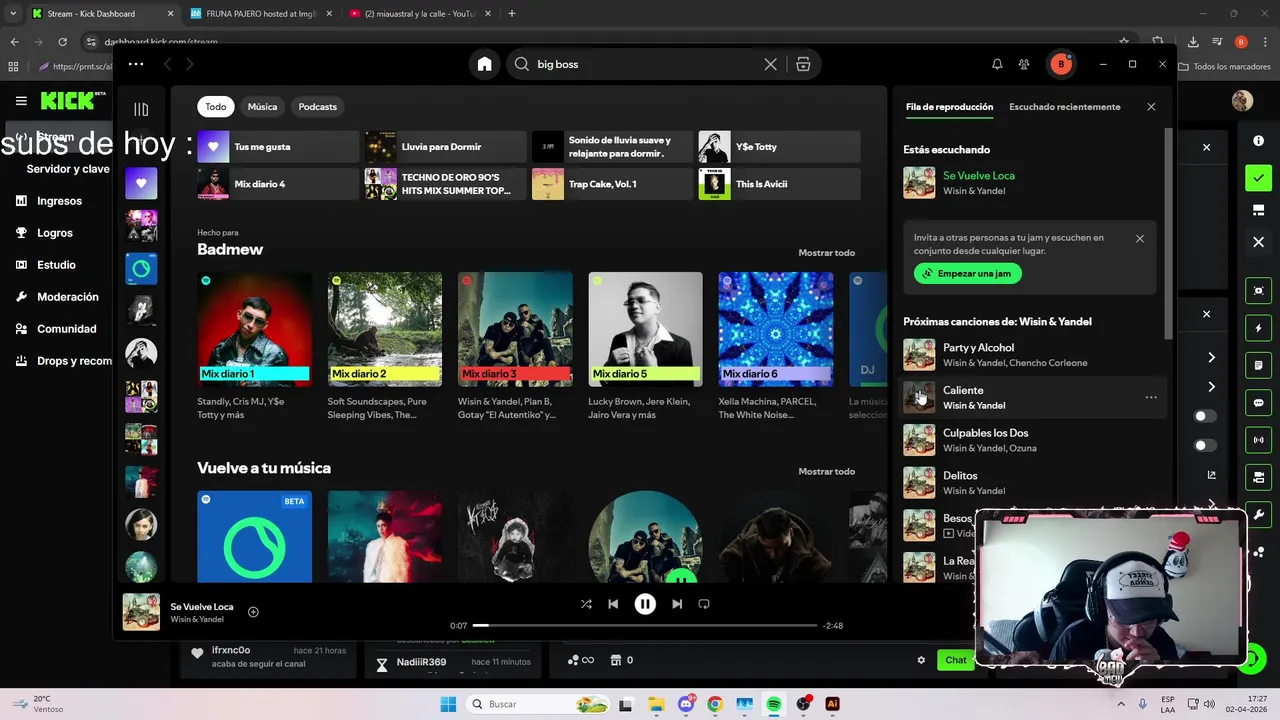
Task: Start a jam with Empezar una jam
Action: (967, 273)
